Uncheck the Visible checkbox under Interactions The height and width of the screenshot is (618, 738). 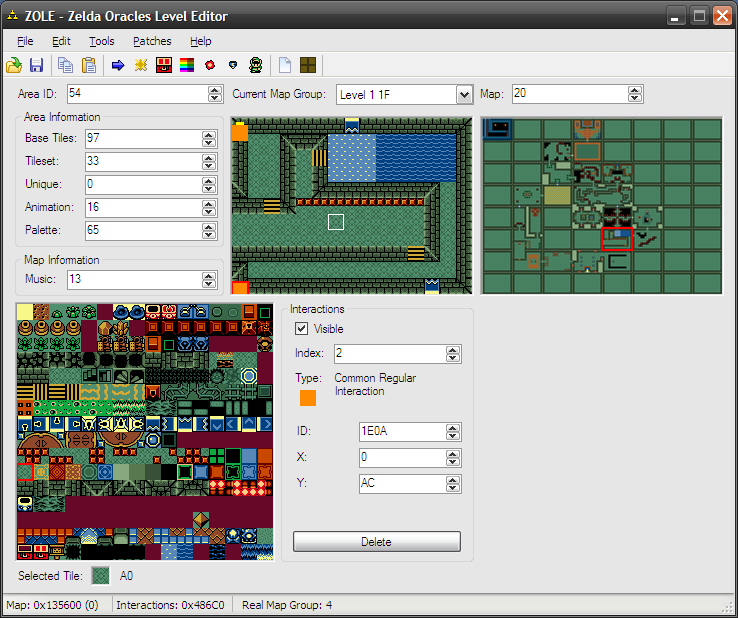click(301, 329)
